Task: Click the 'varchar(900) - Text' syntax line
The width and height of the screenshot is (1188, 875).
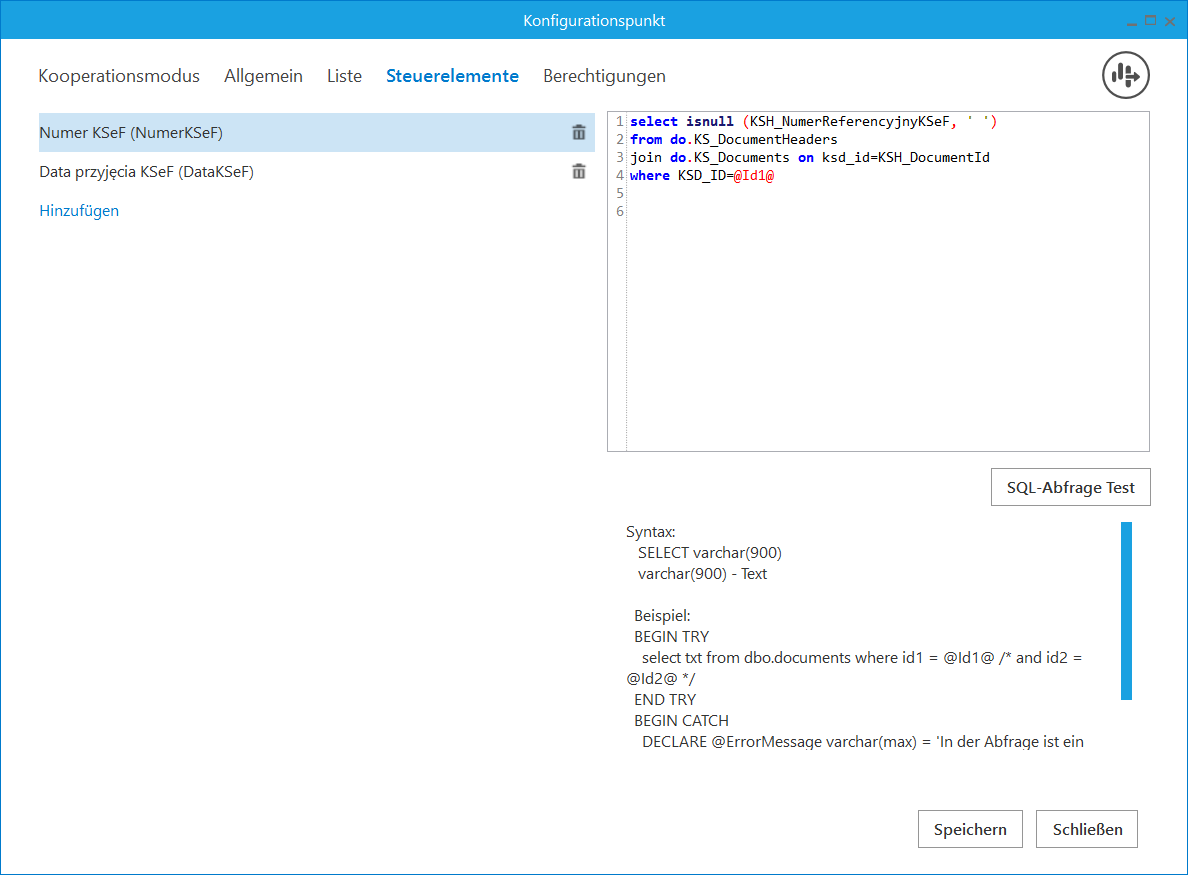Action: tap(702, 573)
